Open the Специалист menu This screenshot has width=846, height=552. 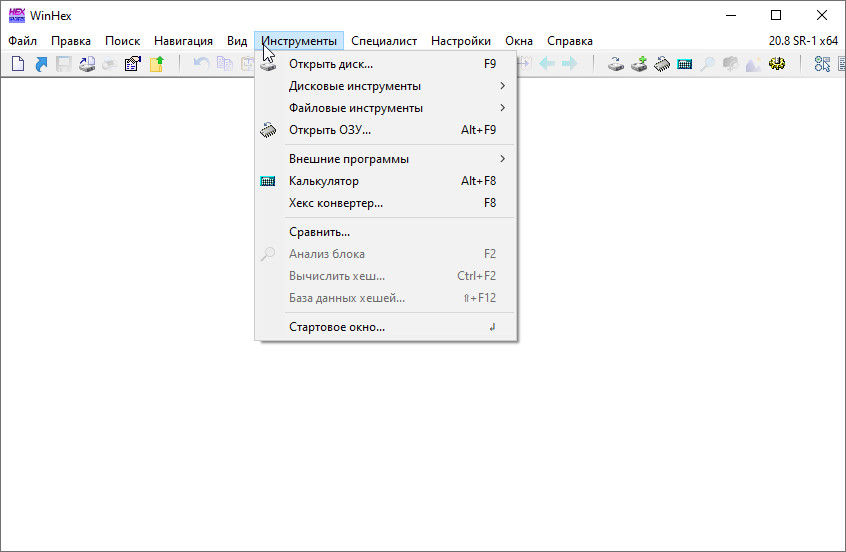[384, 41]
